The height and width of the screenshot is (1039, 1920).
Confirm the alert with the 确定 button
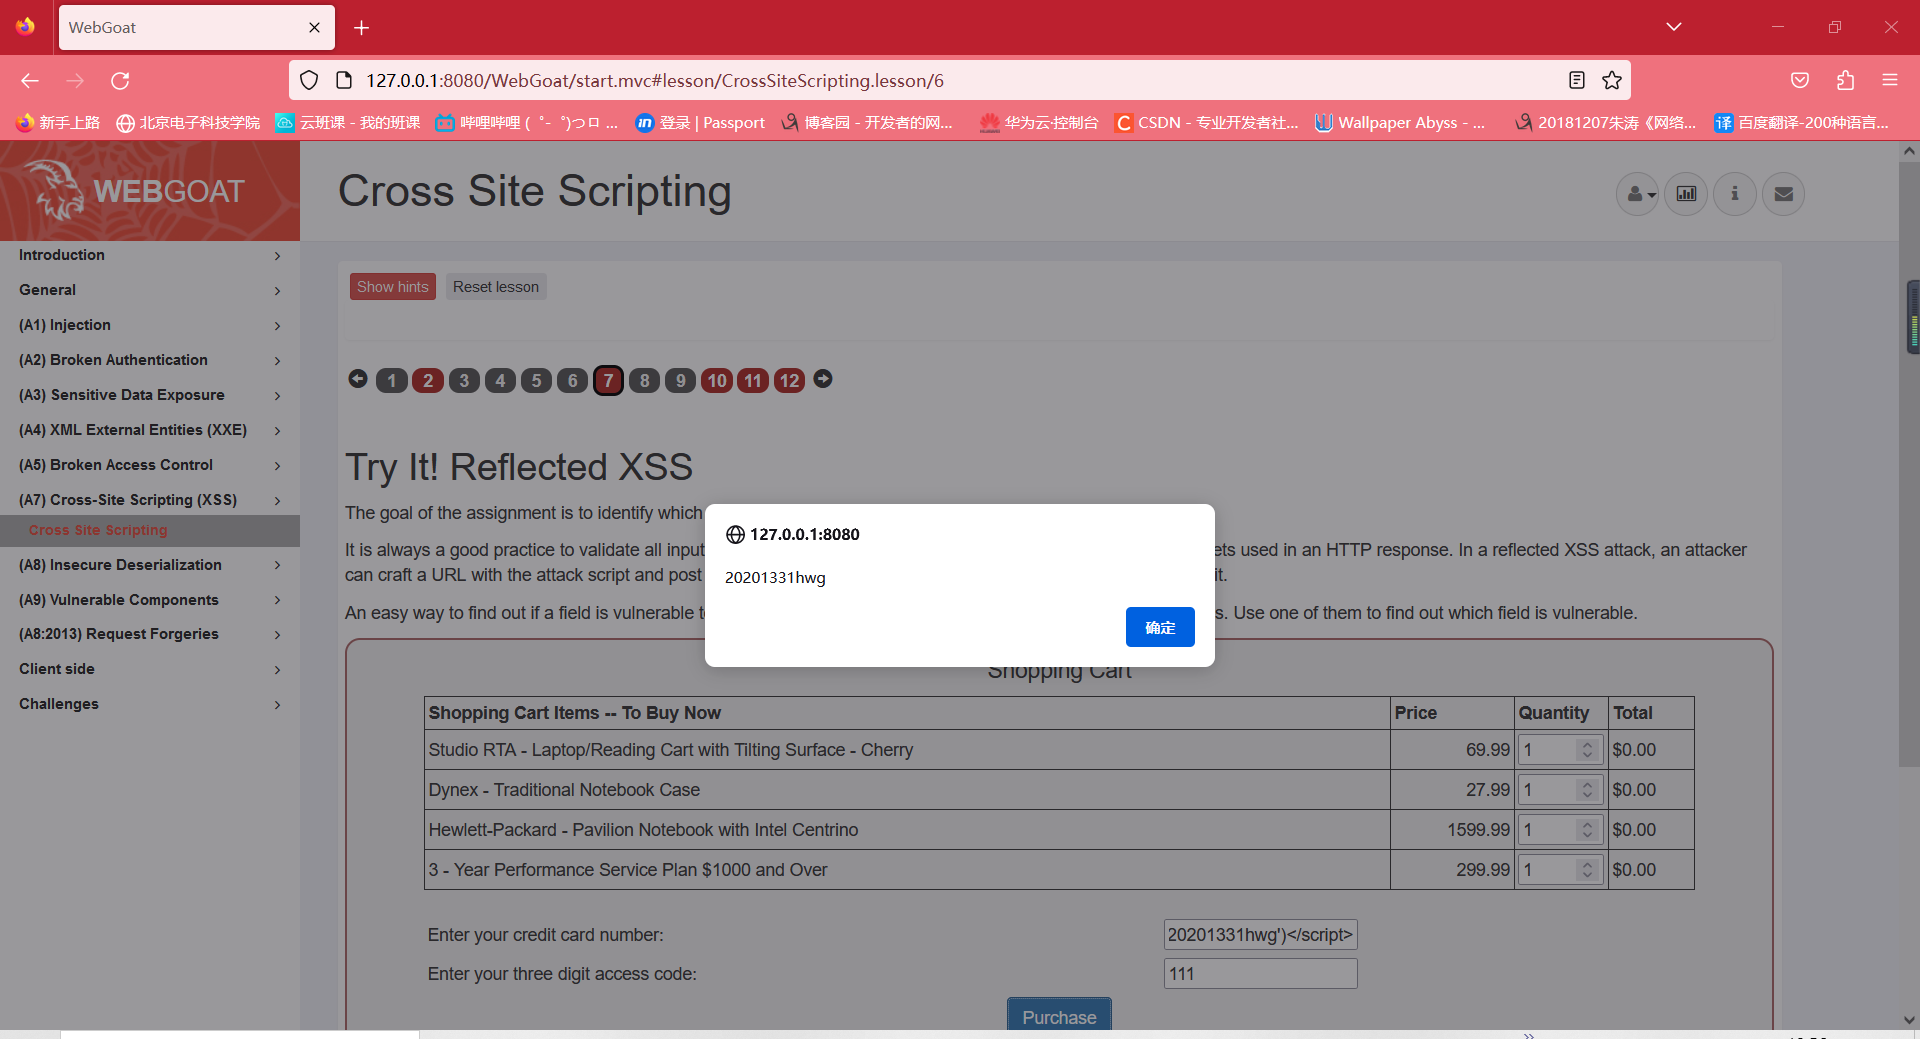(1160, 627)
